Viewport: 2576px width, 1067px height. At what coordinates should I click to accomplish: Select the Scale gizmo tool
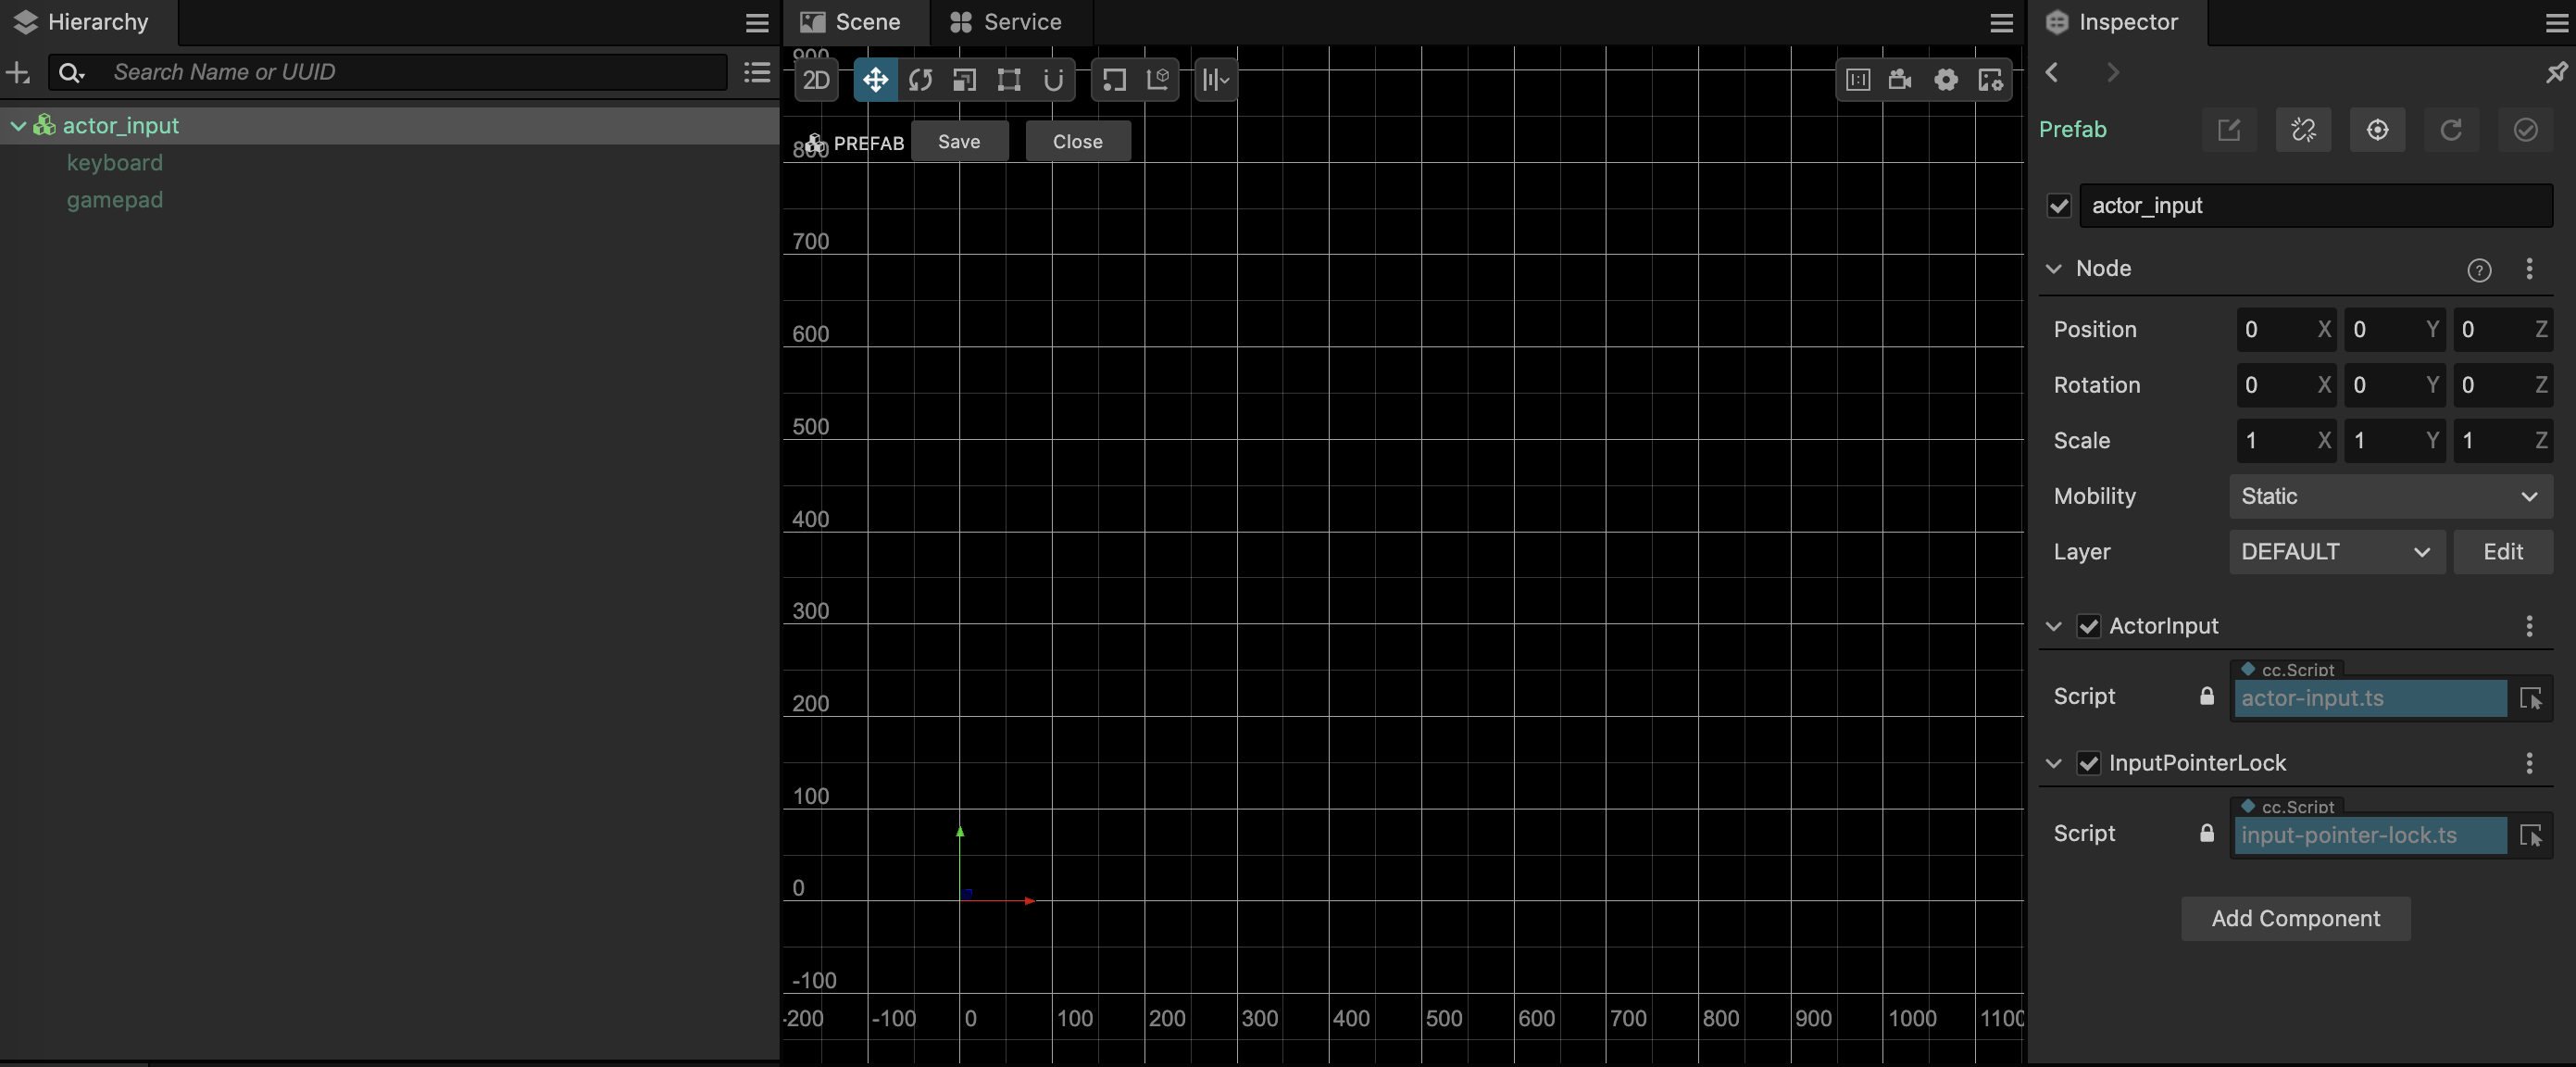coord(964,80)
